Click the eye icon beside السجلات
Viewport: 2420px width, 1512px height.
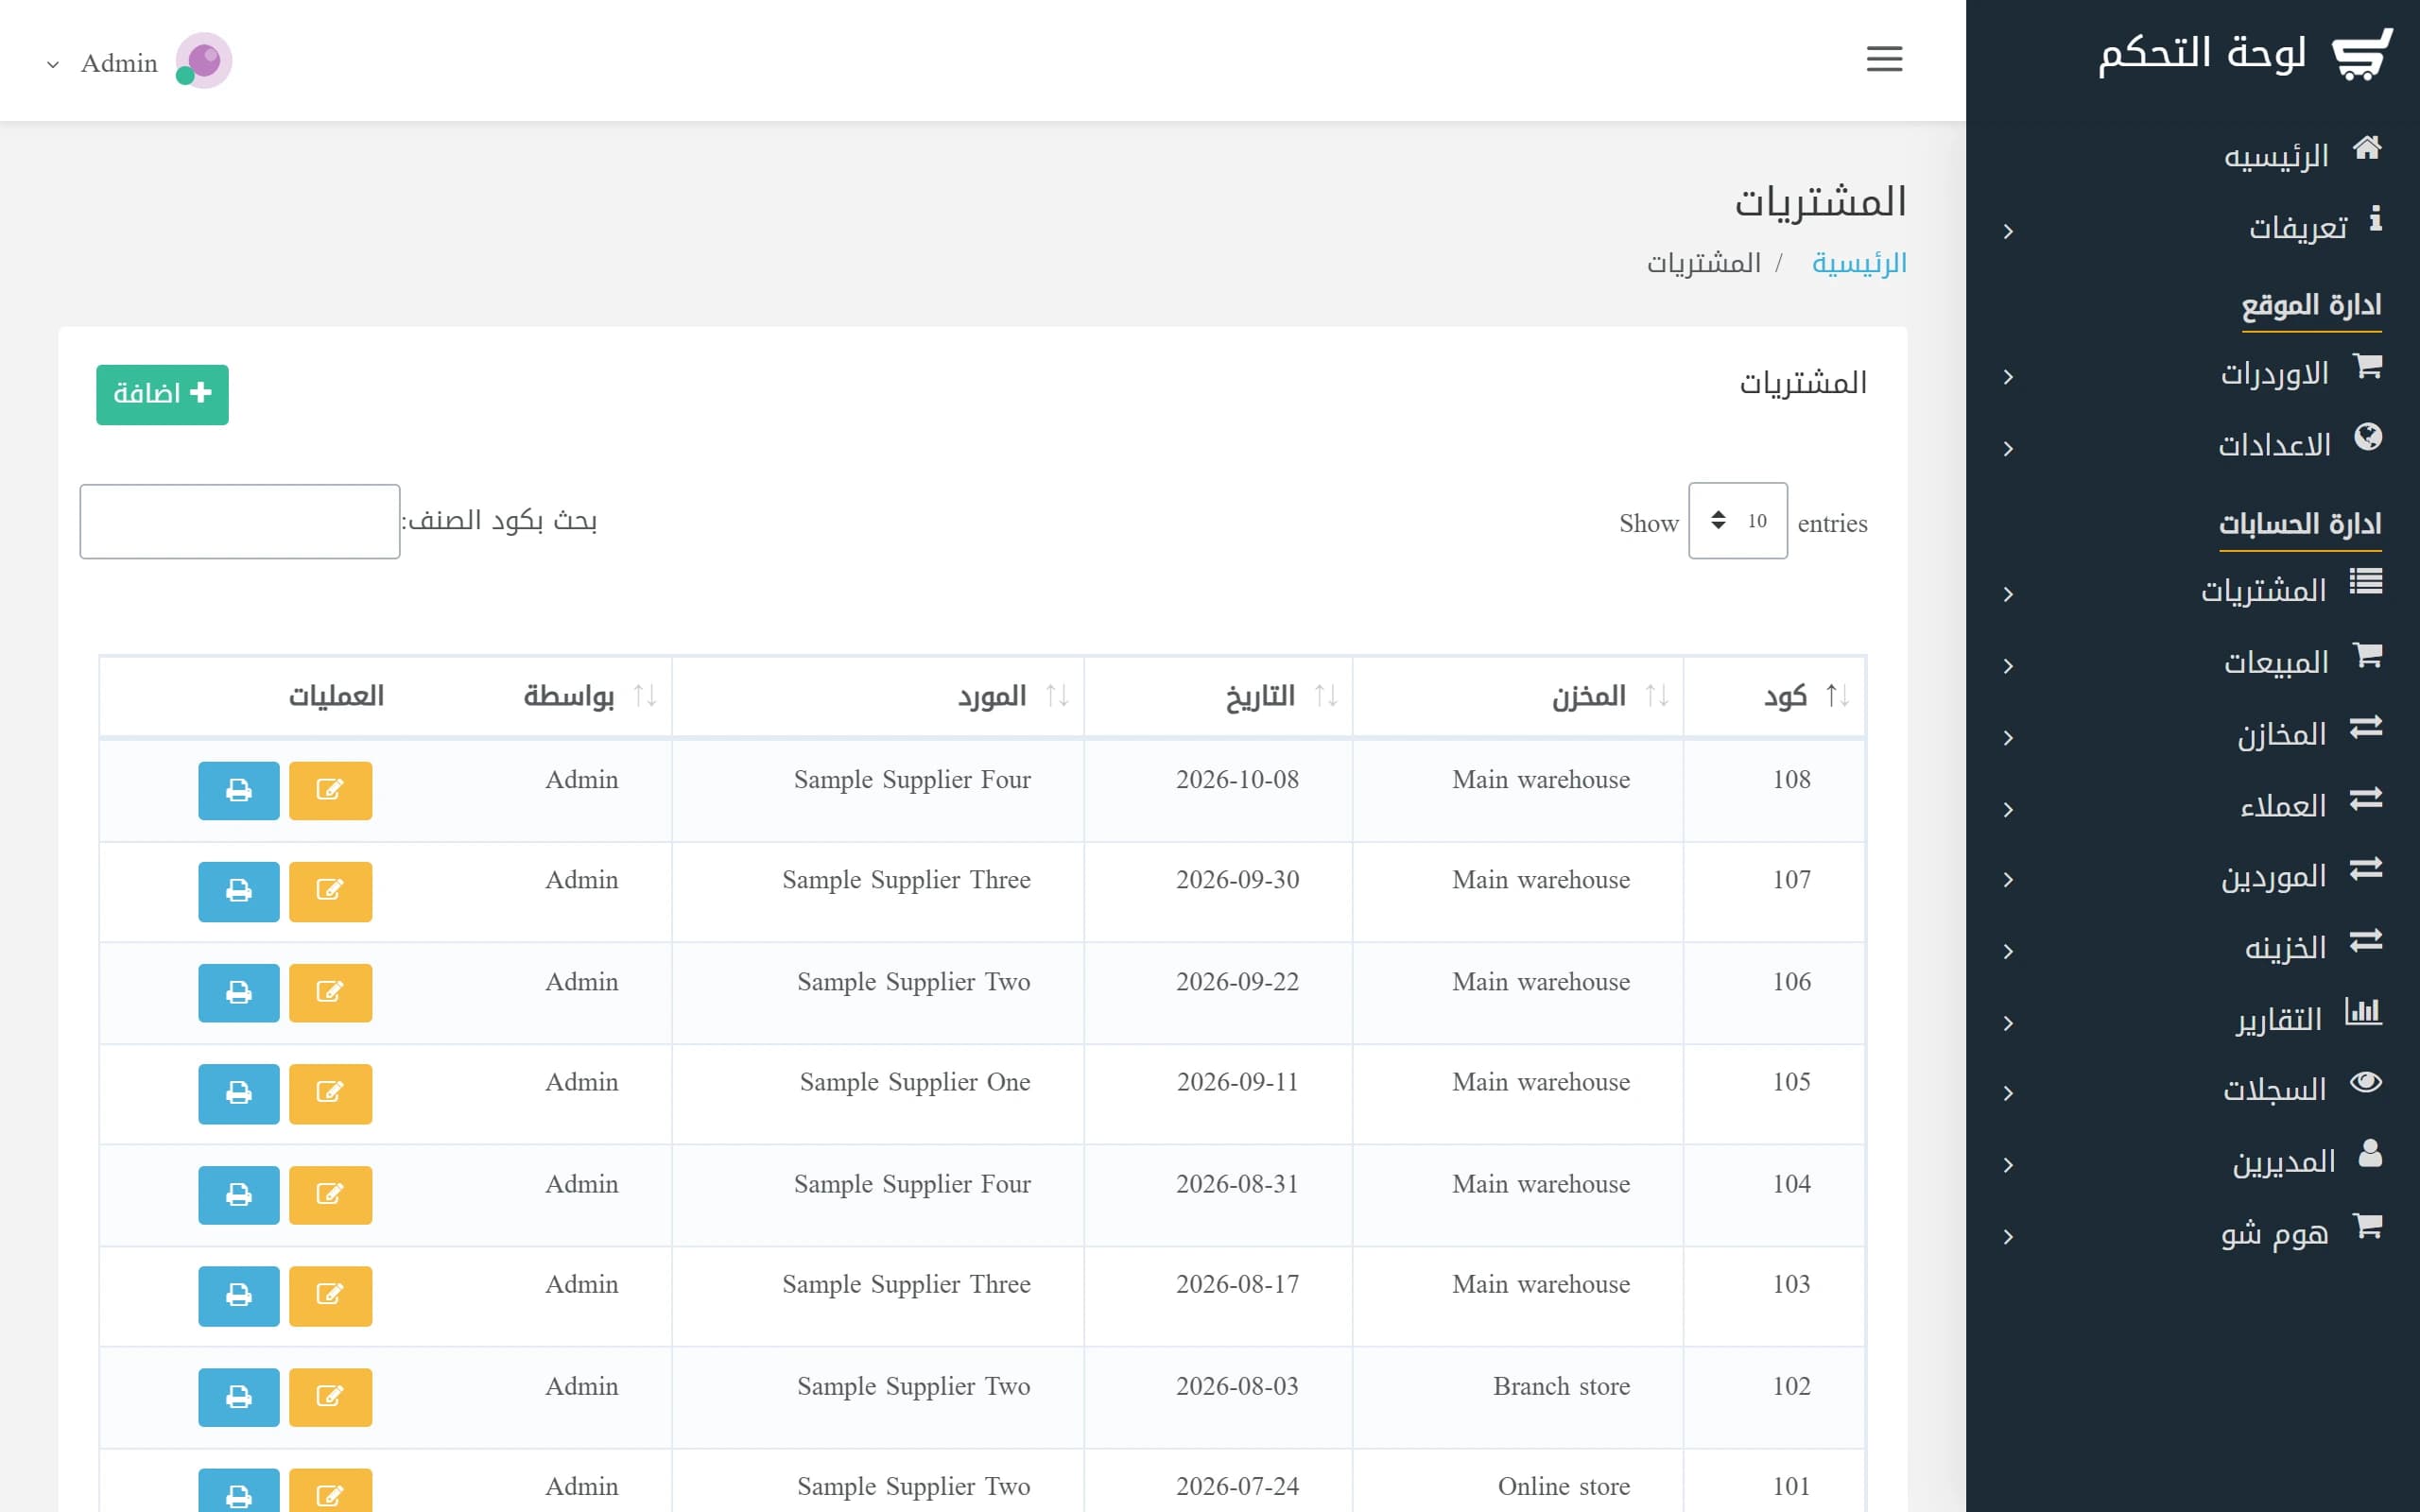coord(2366,1082)
